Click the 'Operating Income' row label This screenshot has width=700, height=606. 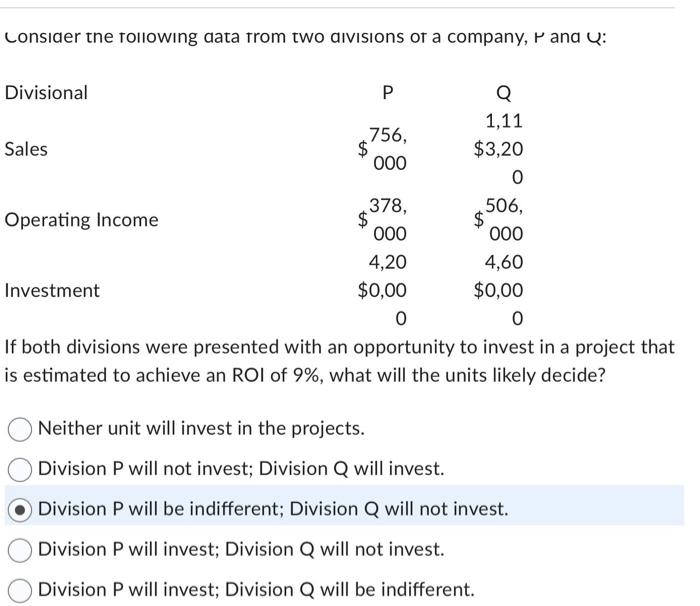tap(81, 220)
